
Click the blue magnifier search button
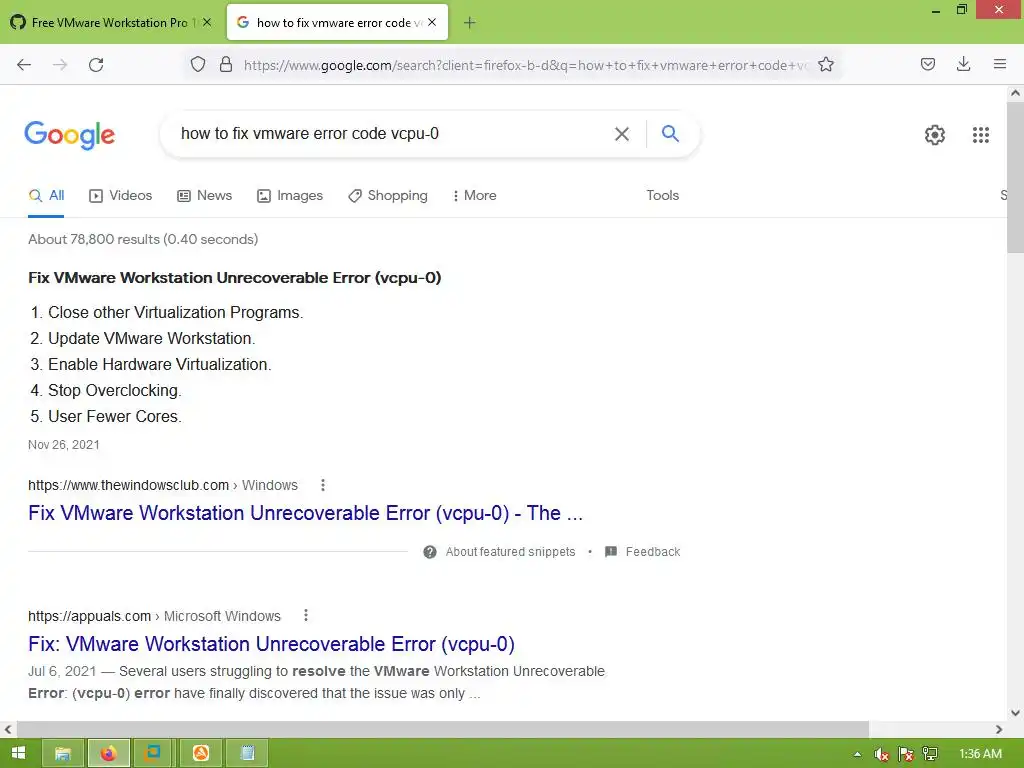(x=670, y=133)
